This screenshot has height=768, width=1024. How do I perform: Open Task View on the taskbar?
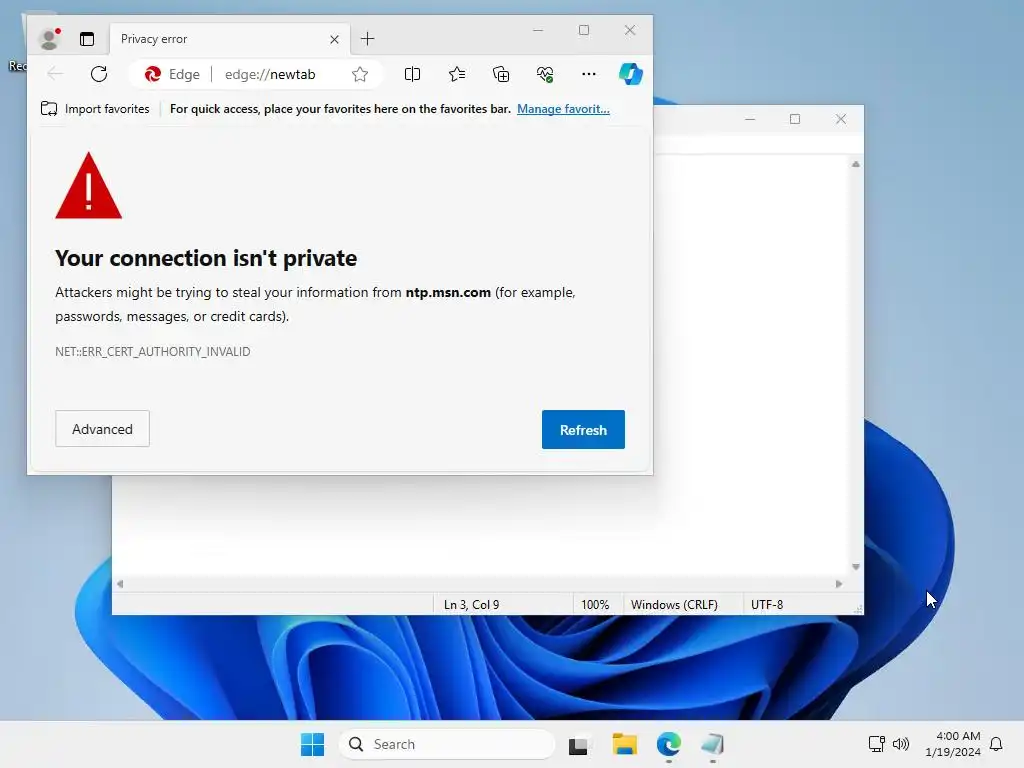pos(578,744)
